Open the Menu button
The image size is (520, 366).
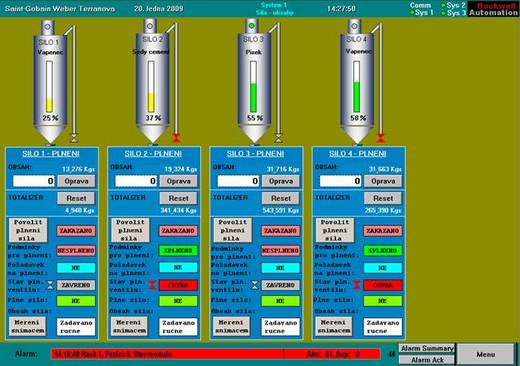click(485, 354)
